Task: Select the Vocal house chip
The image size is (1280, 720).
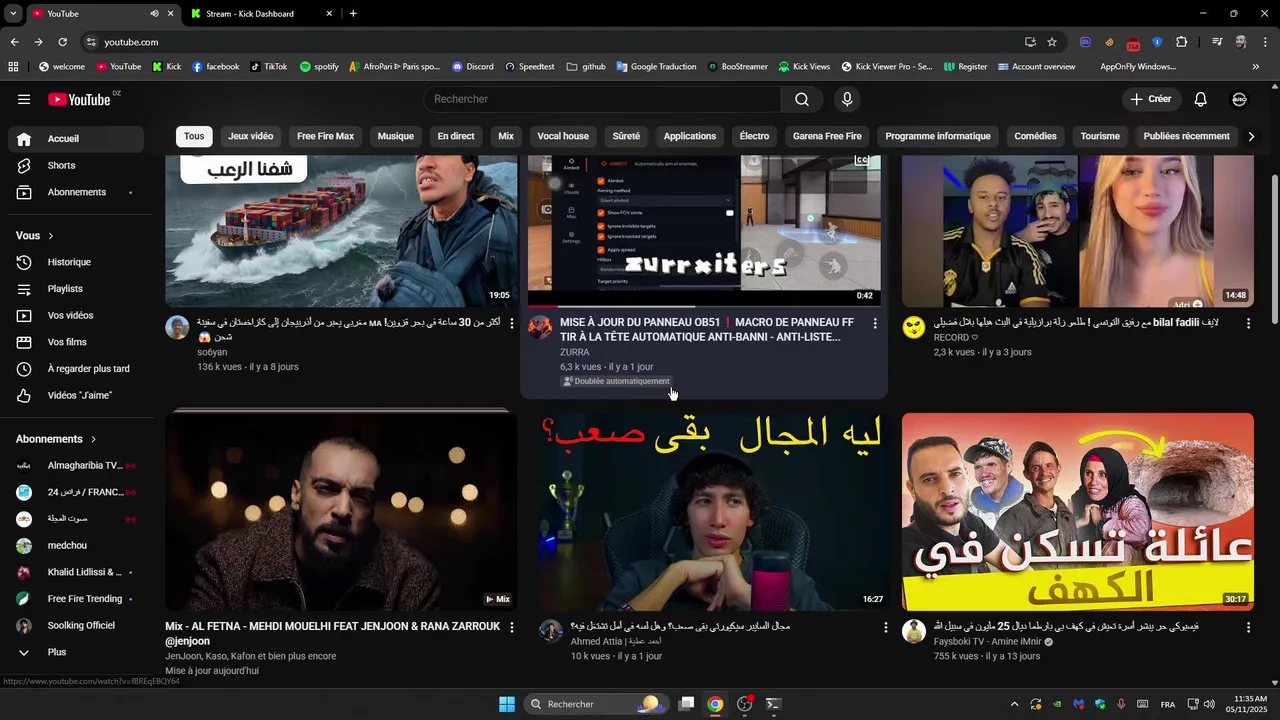Action: 563,136
